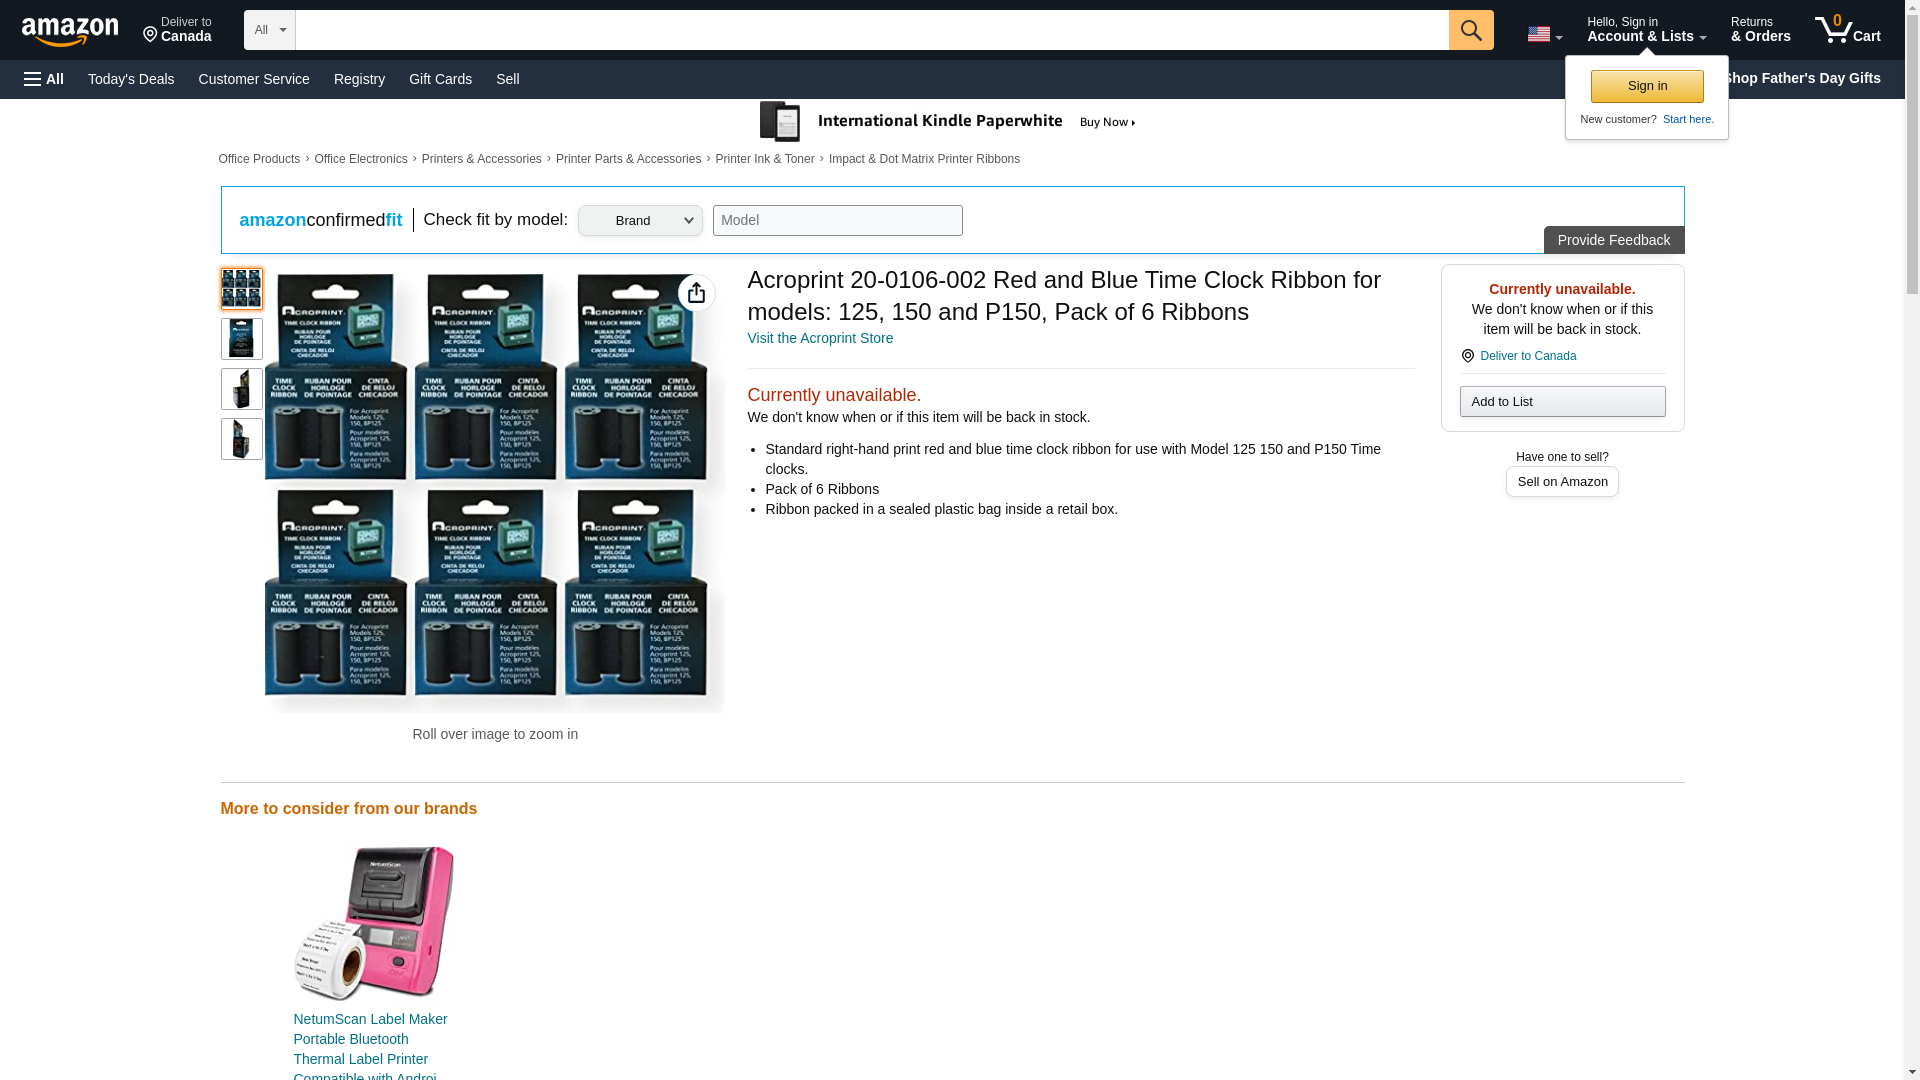Click the Visit the Acroprint Store link

tap(820, 338)
